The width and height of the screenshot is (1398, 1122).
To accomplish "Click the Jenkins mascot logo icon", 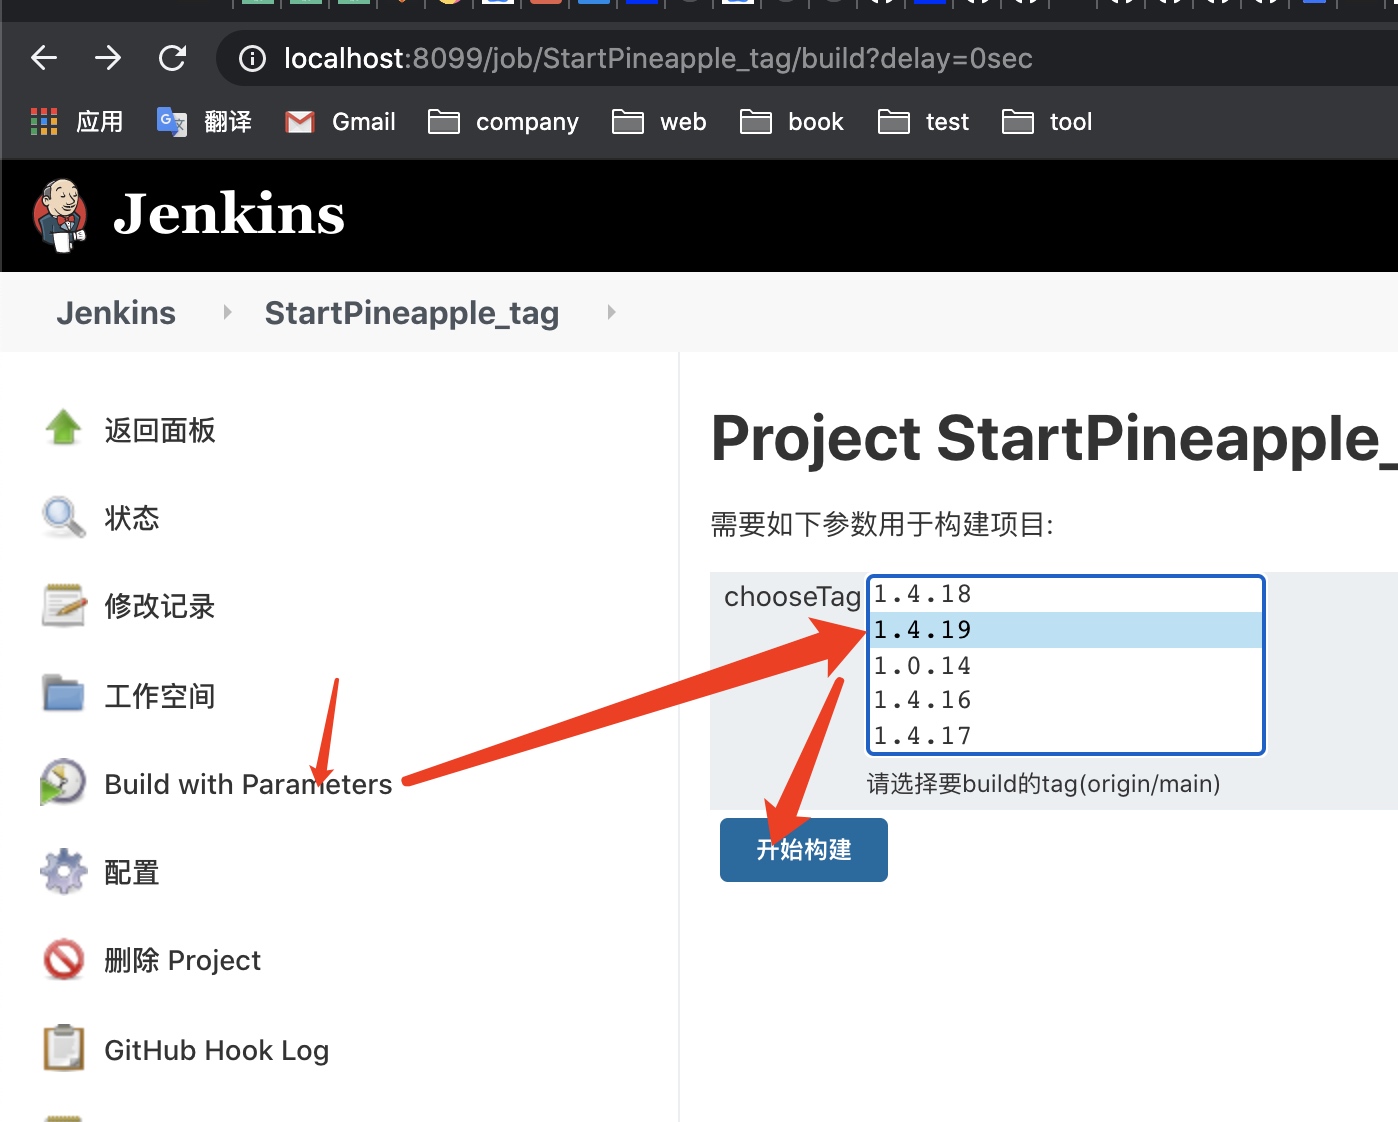I will tap(59, 215).
